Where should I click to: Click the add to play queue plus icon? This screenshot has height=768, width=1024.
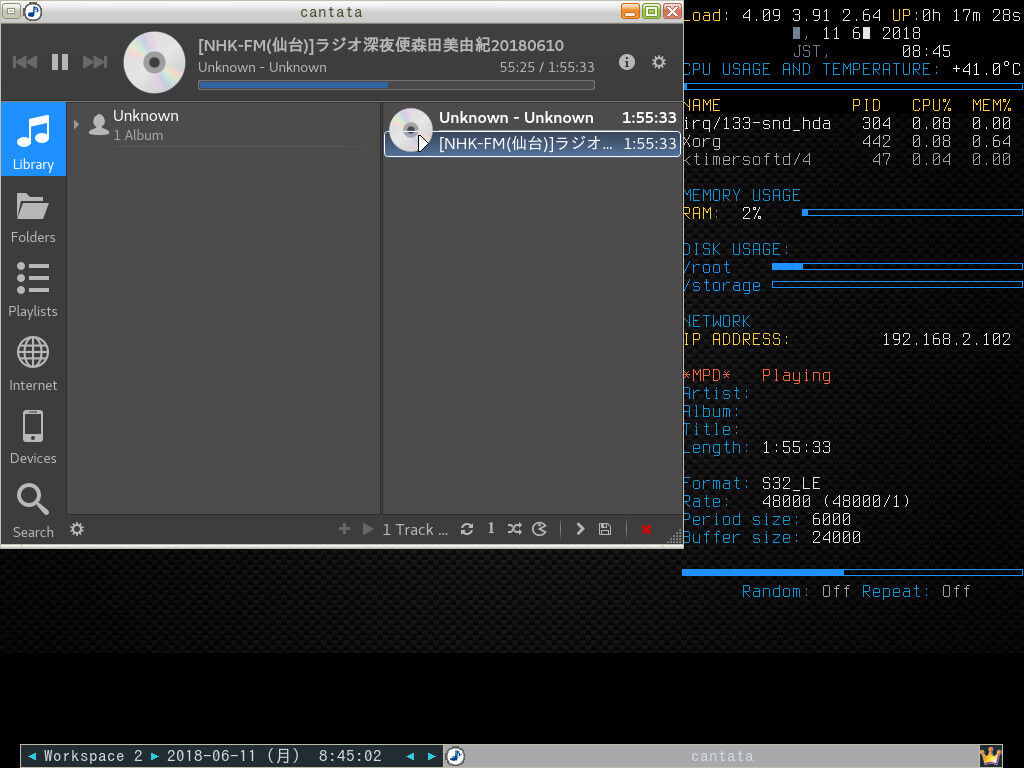click(345, 529)
